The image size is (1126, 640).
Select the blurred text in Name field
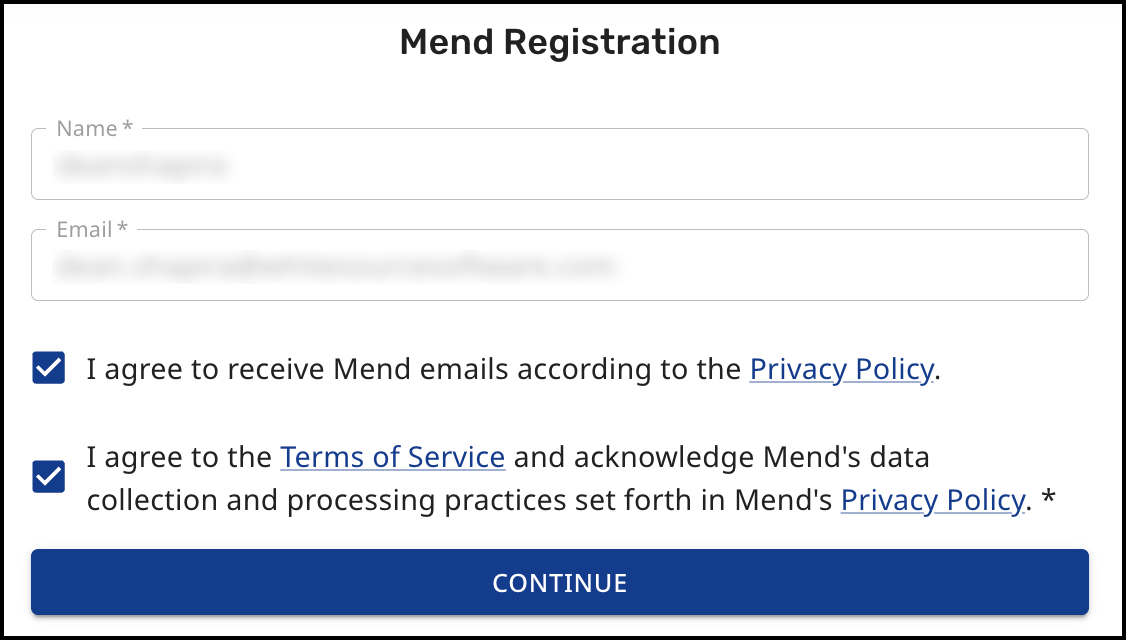coord(141,166)
